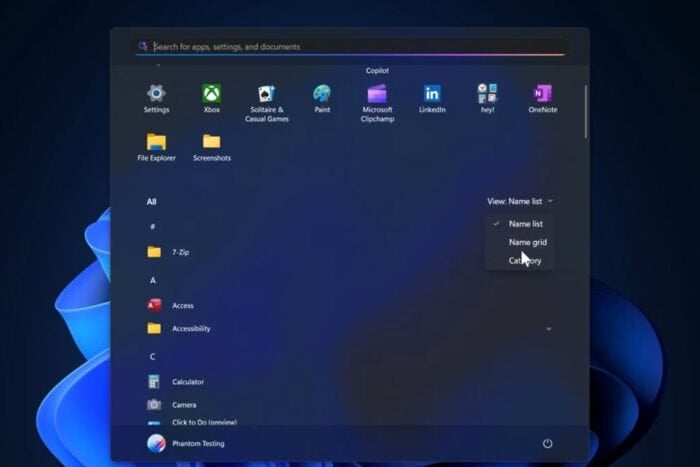
Task: Open the Screenshots pinned folder
Action: click(212, 142)
